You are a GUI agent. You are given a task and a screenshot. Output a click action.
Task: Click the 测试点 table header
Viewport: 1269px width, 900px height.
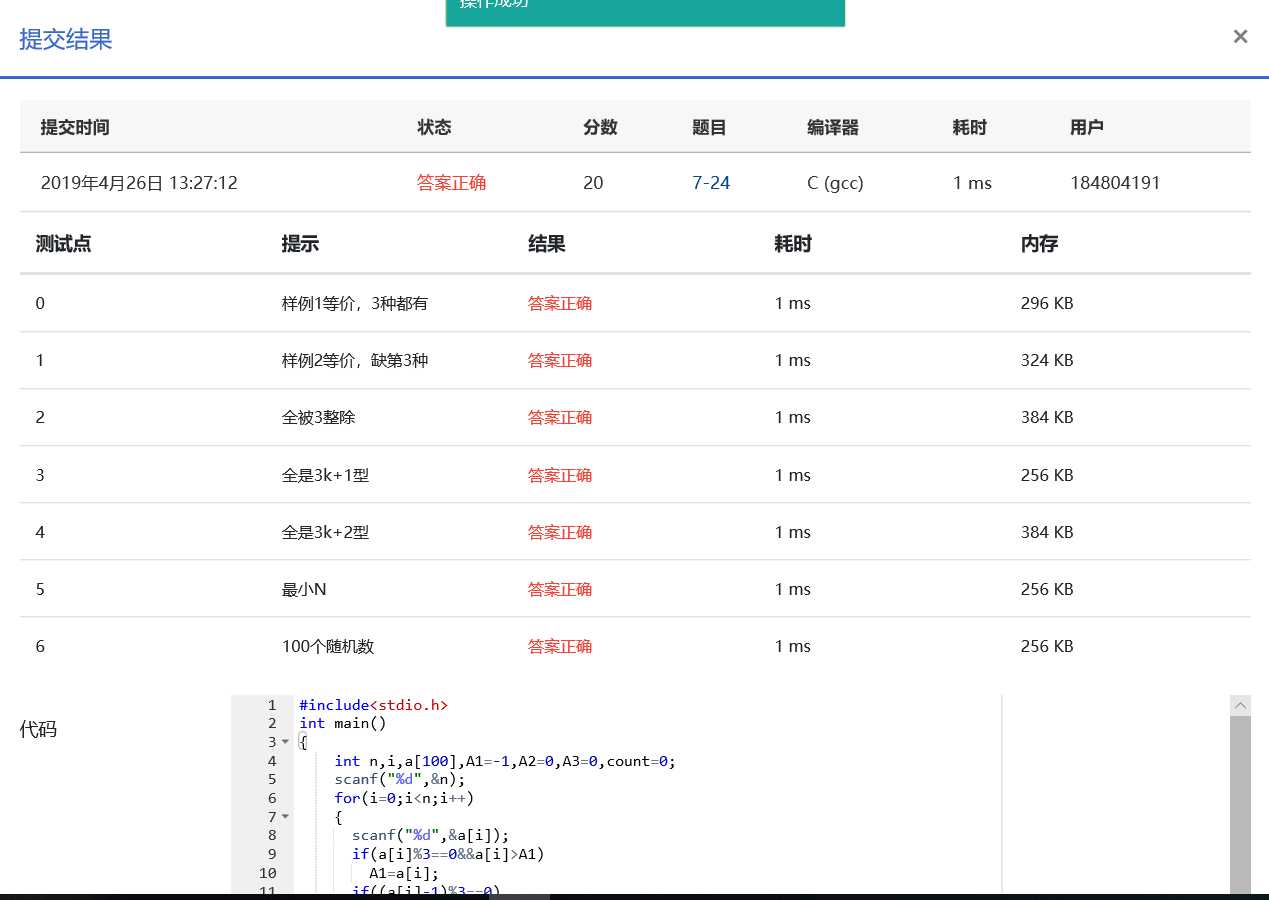pos(63,243)
